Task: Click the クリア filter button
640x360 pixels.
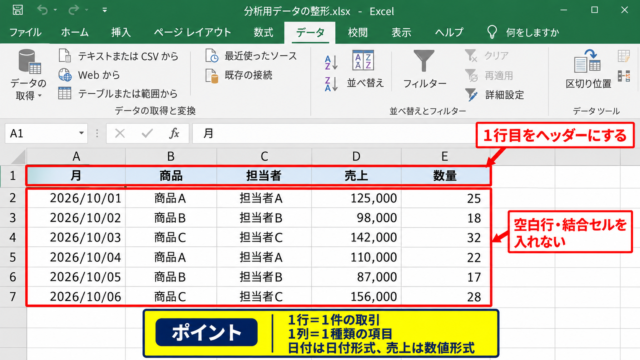Action: click(x=487, y=56)
